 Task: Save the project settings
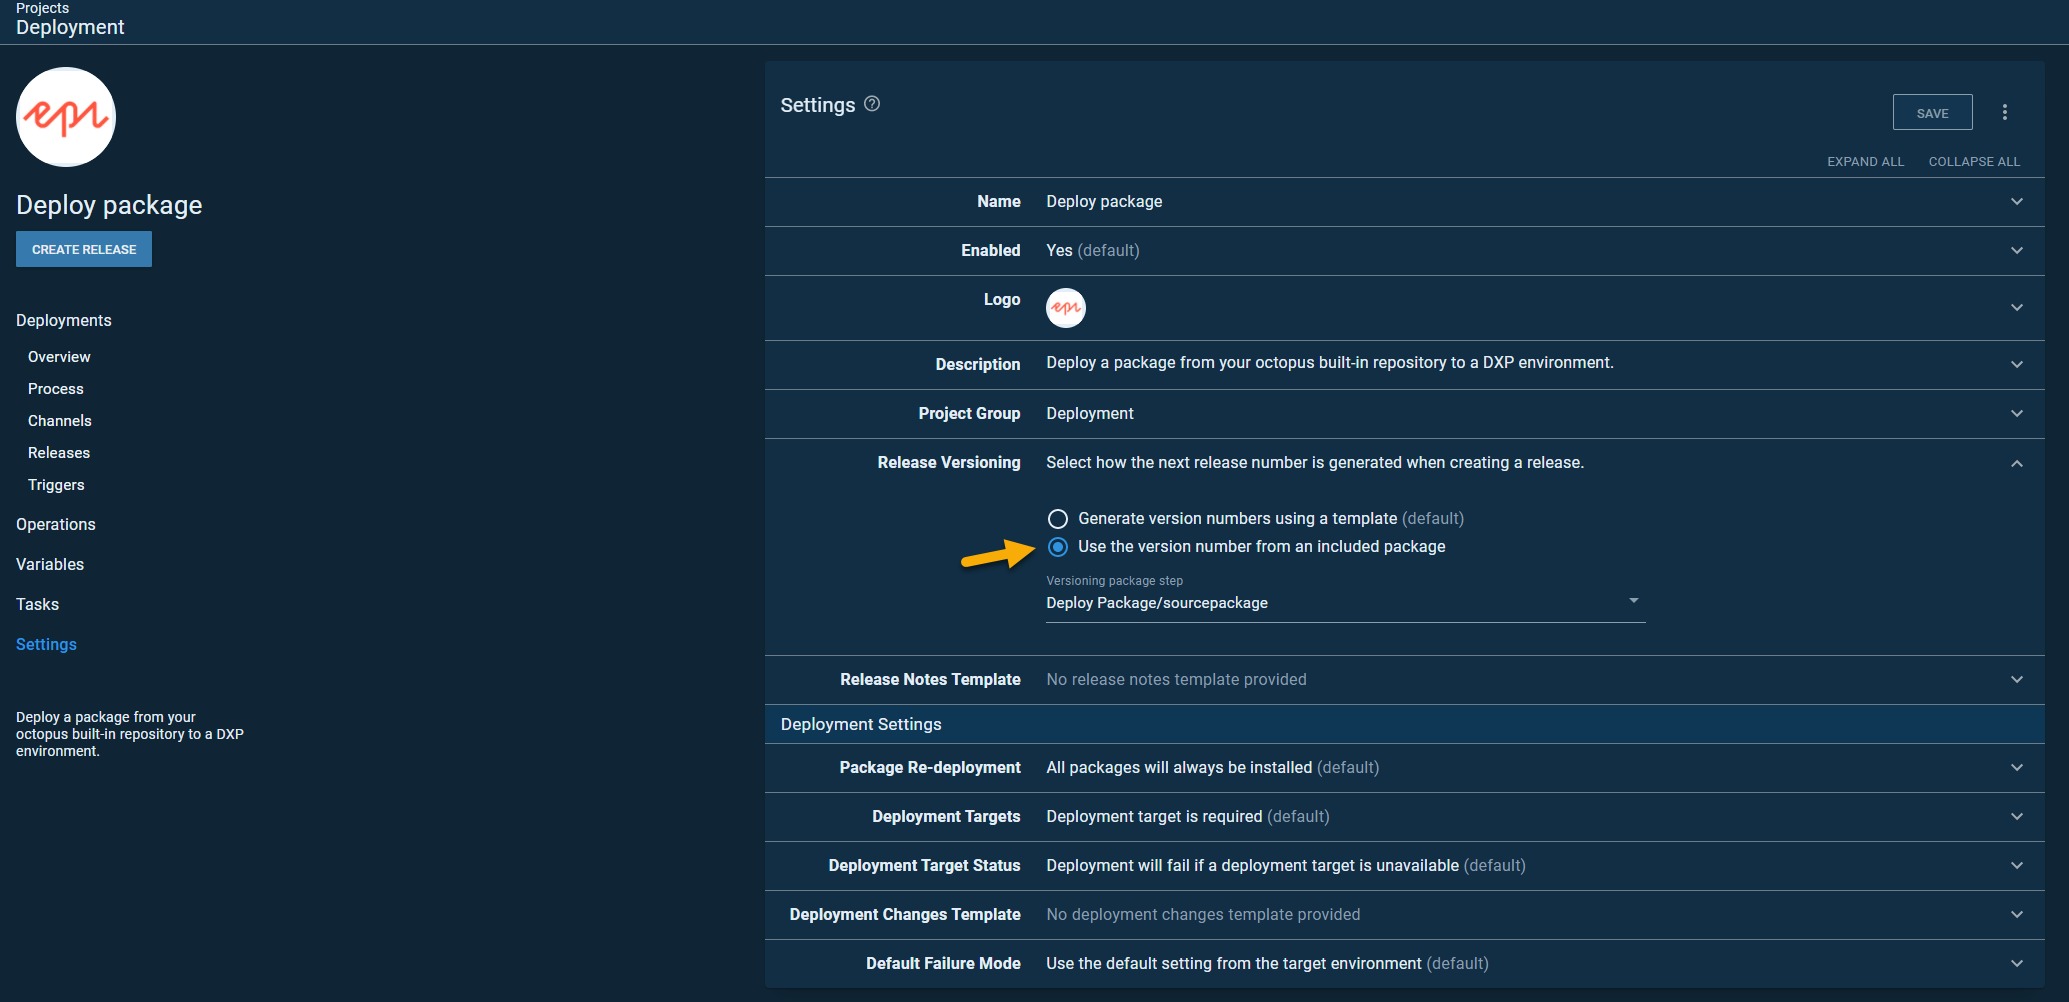pos(1931,113)
